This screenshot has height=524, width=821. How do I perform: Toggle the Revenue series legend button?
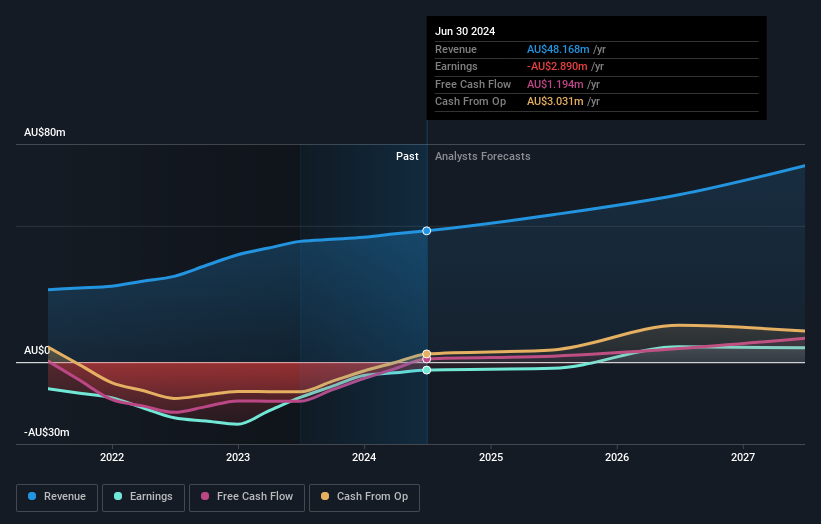click(57, 497)
